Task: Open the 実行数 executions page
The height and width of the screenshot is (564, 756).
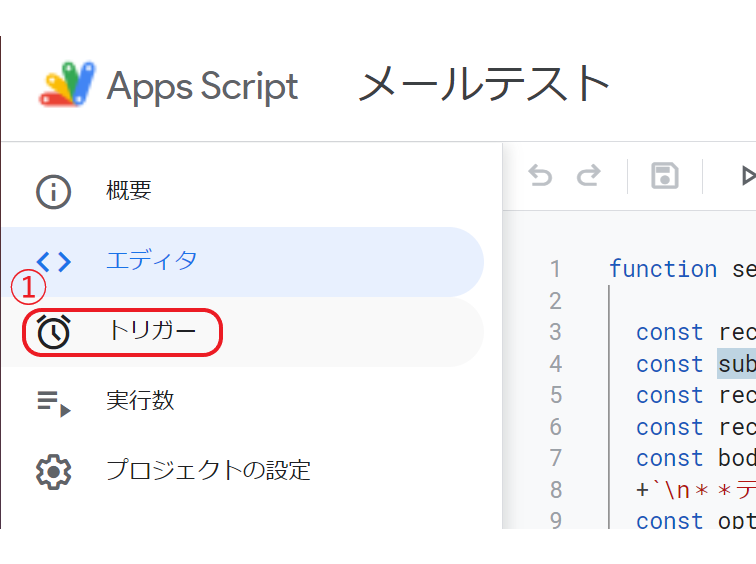Action: pos(140,401)
